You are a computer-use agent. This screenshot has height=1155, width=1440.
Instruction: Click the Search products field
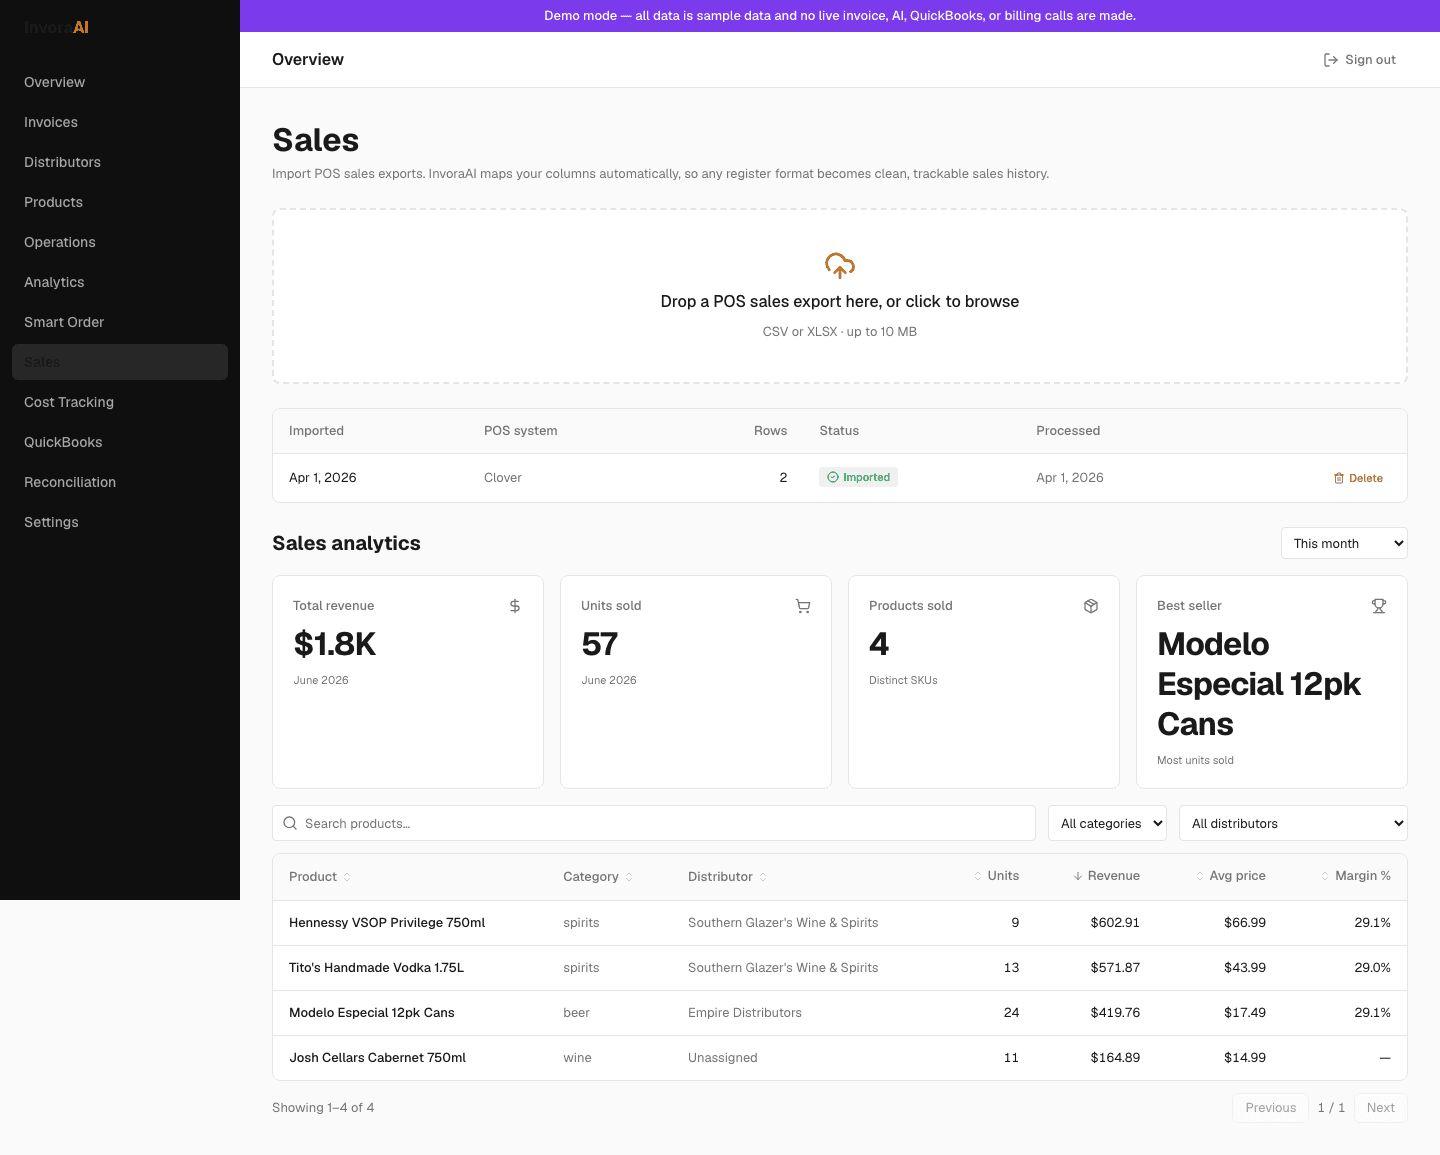(x=654, y=823)
